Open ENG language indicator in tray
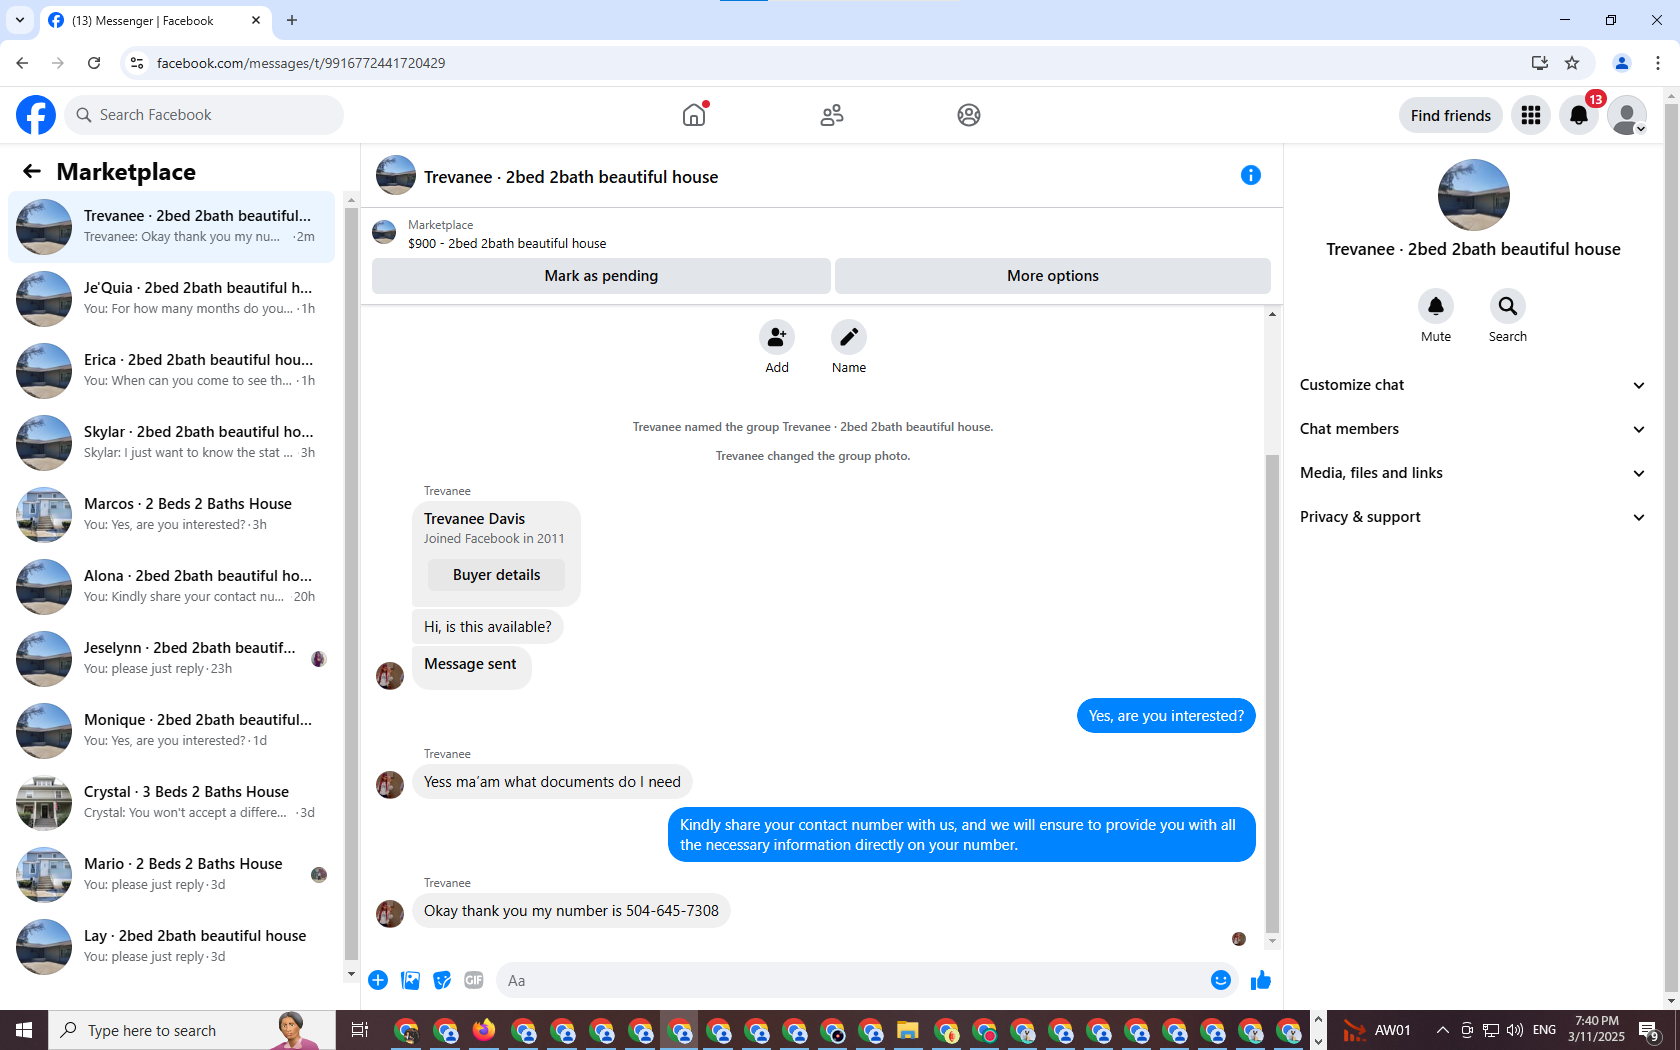Screen dimensions: 1680x1050 pos(1544,1030)
